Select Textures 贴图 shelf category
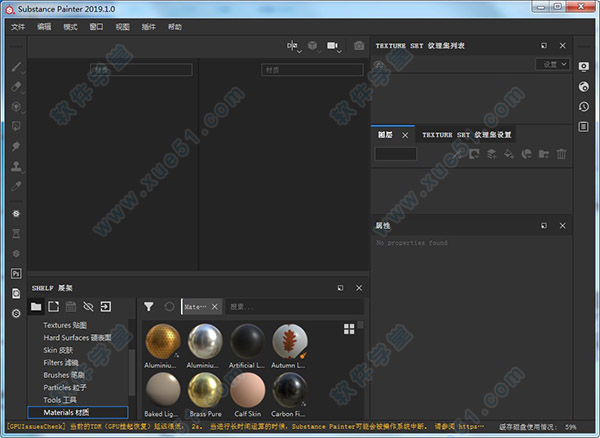This screenshot has width=600, height=438. [65, 325]
